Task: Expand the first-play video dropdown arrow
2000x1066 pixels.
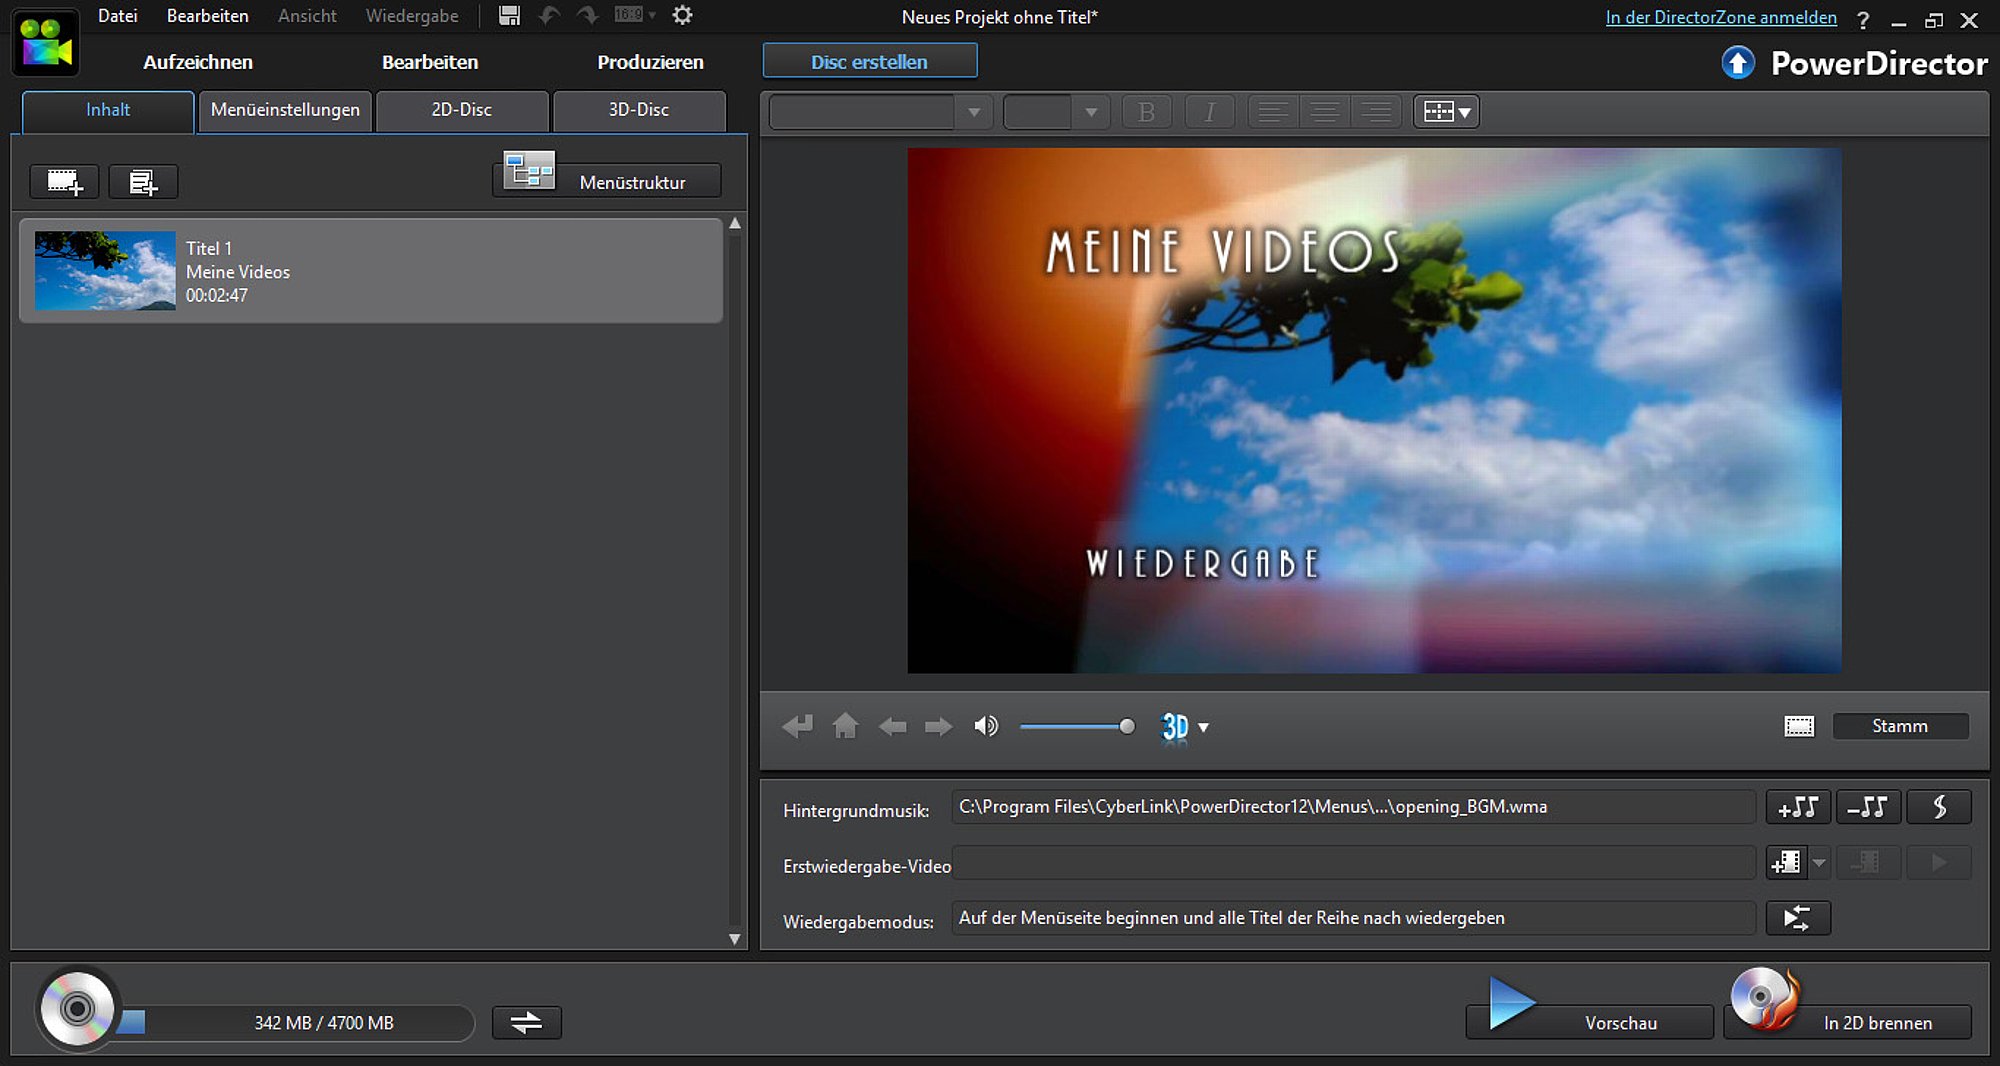Action: tap(1819, 862)
